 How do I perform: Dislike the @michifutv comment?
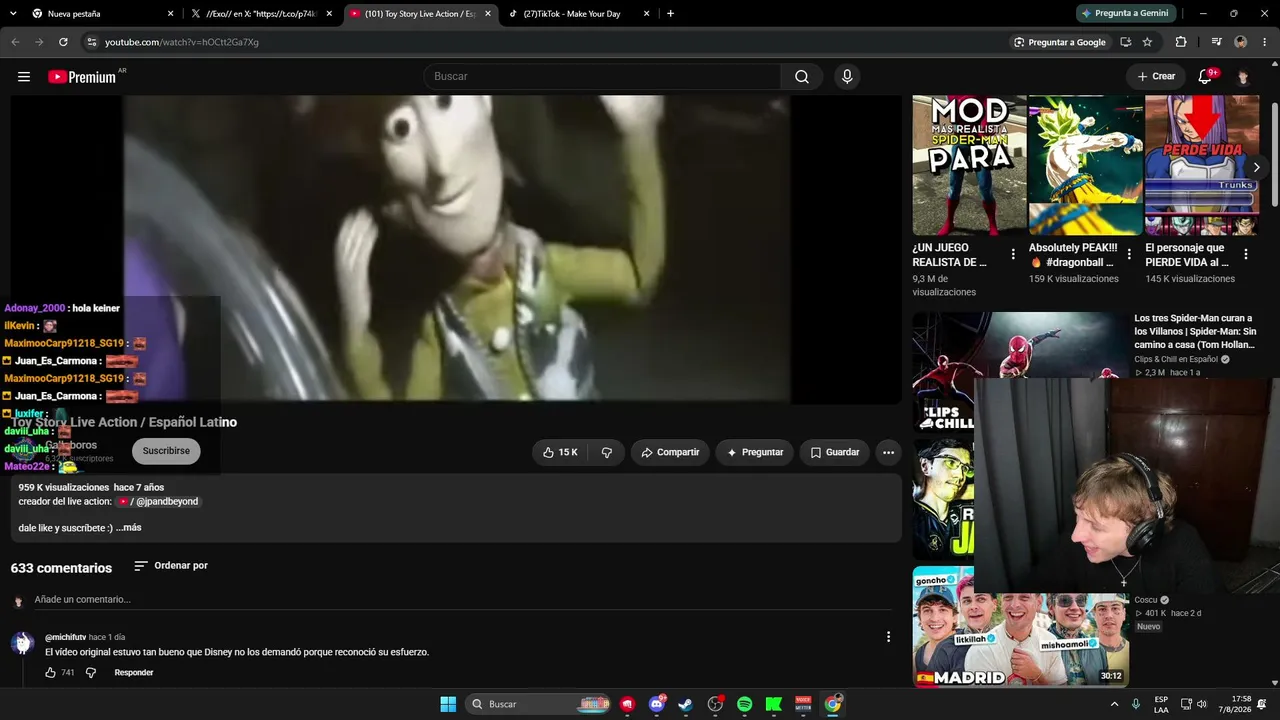click(x=90, y=673)
